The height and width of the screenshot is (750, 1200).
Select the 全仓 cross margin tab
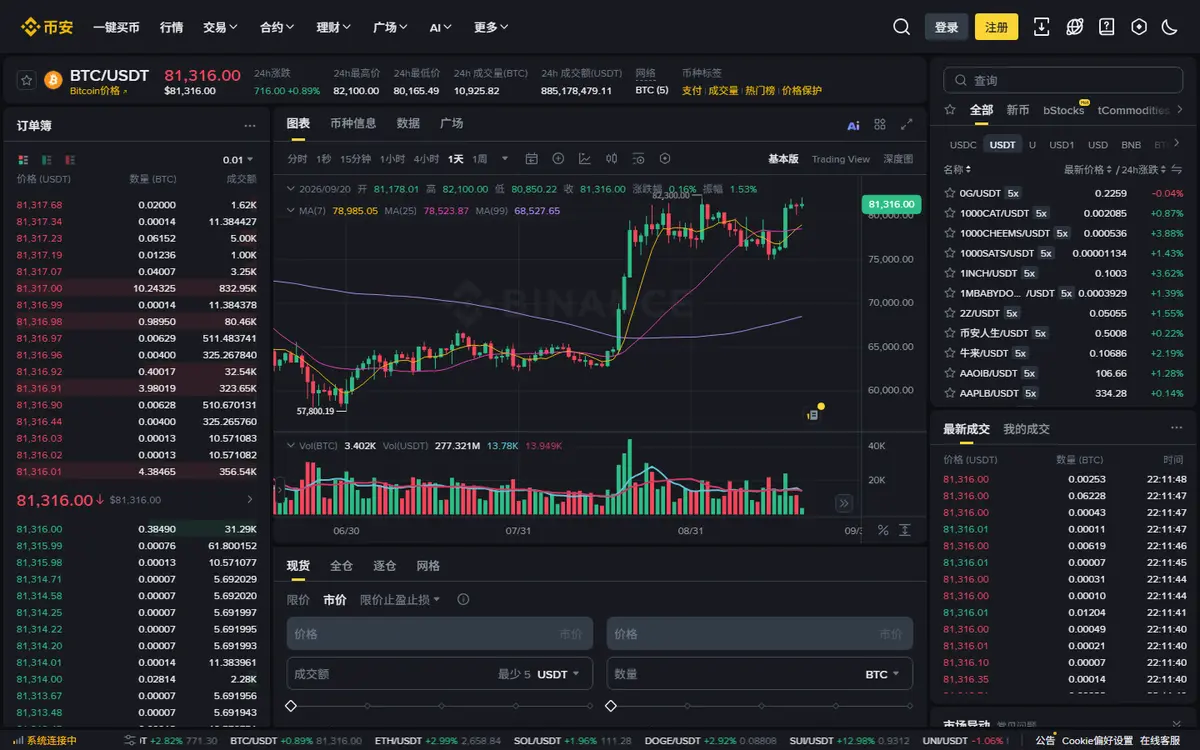341,566
